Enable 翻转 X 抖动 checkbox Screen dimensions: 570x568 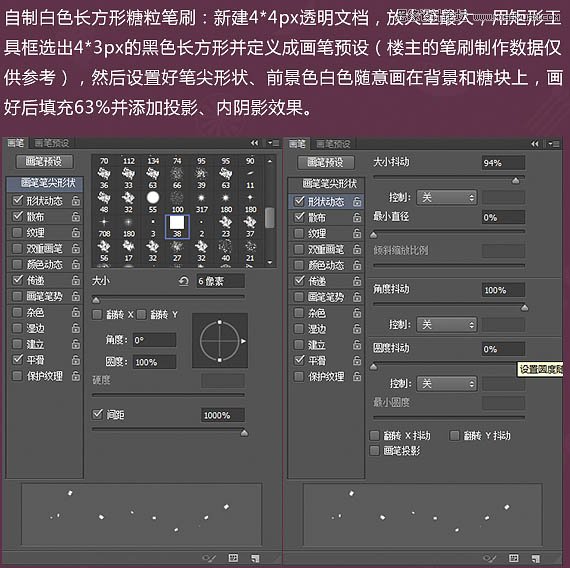point(374,435)
